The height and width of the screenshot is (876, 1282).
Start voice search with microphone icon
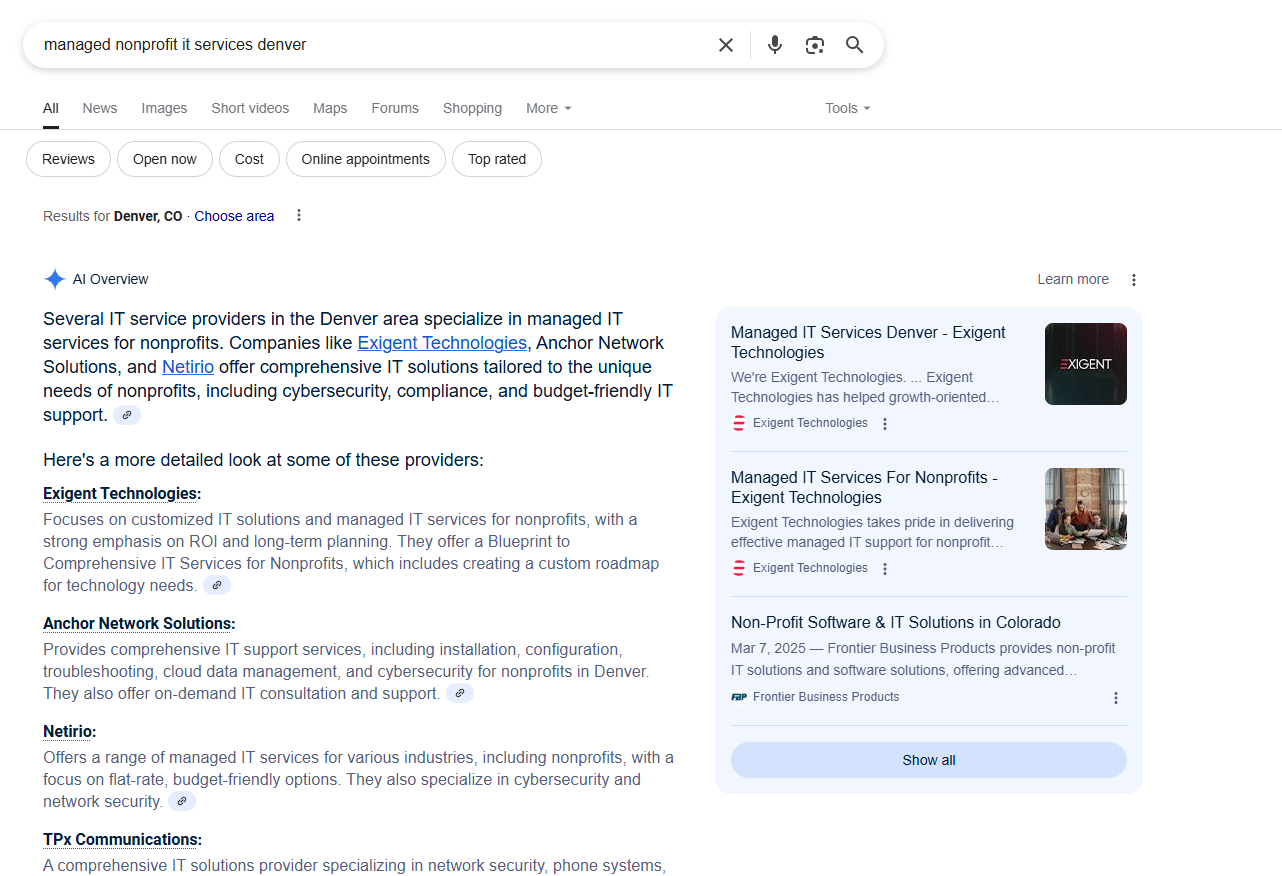(775, 45)
